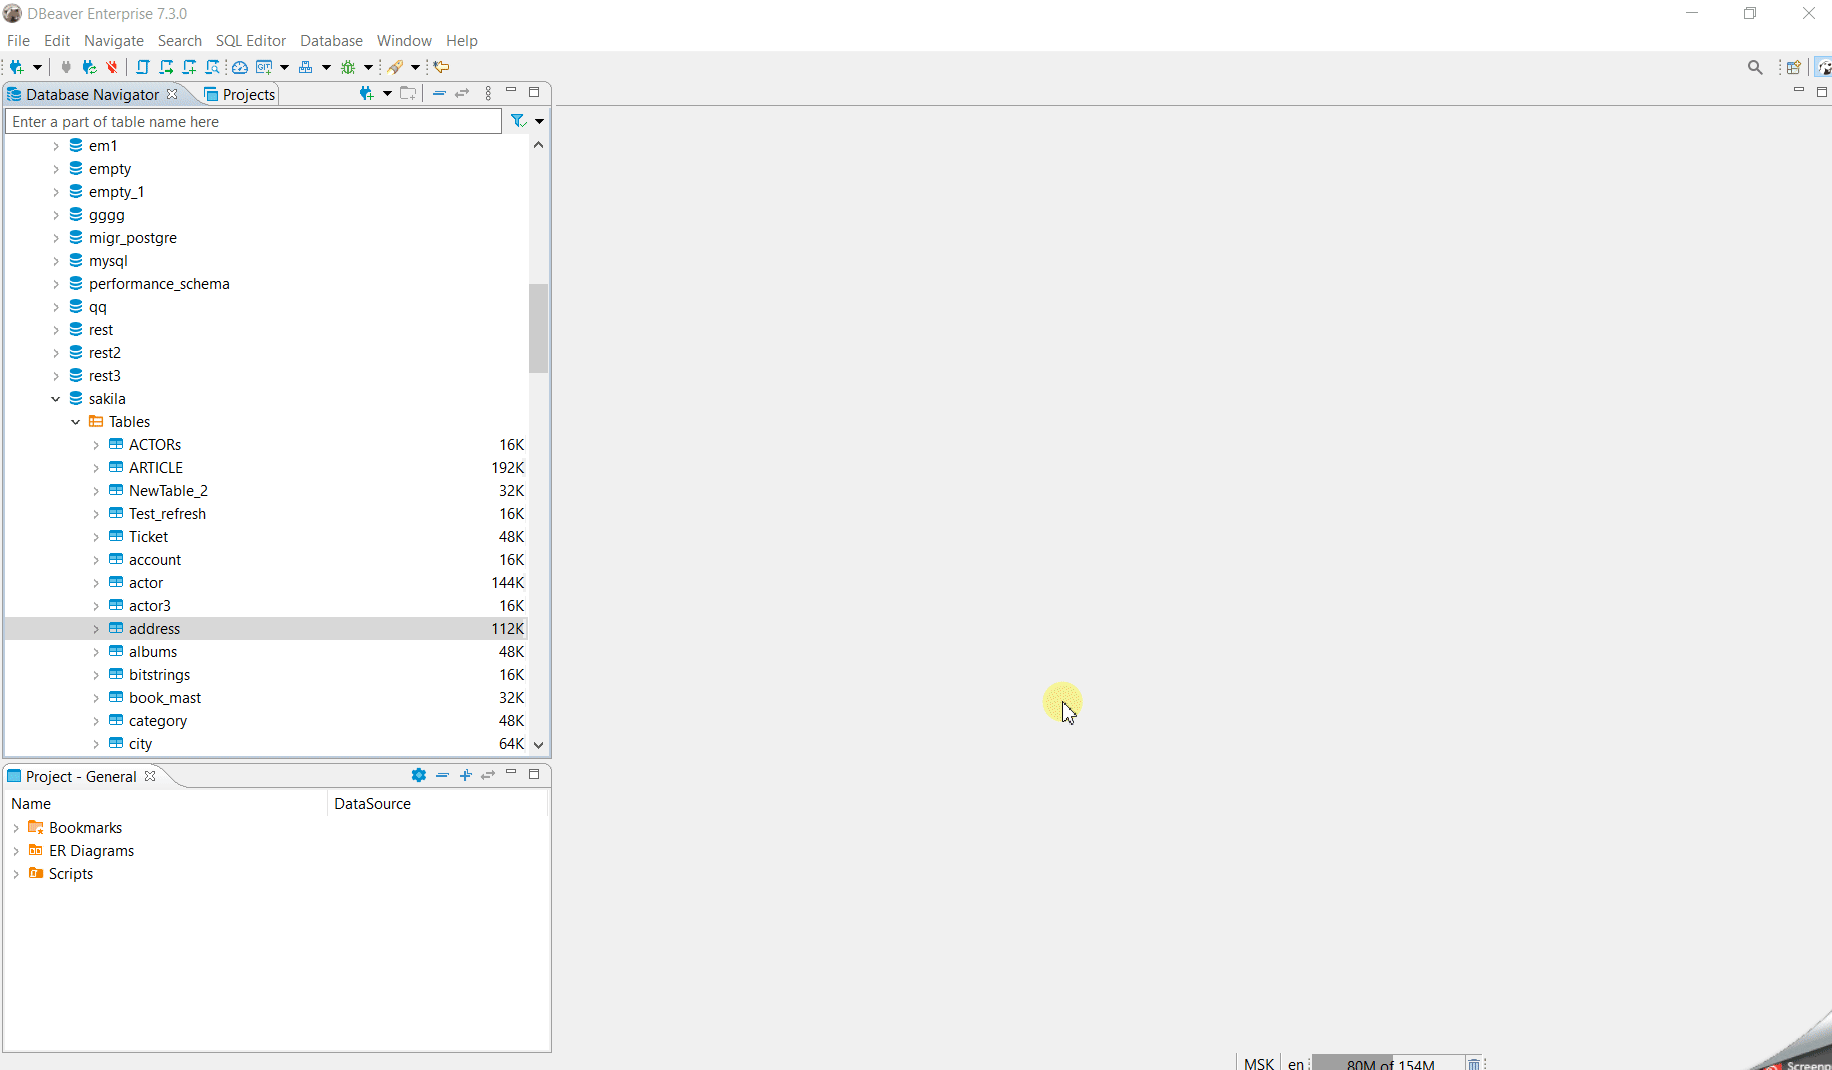The width and height of the screenshot is (1832, 1070).
Task: Expand the sakila ACTORs table
Action: point(96,444)
